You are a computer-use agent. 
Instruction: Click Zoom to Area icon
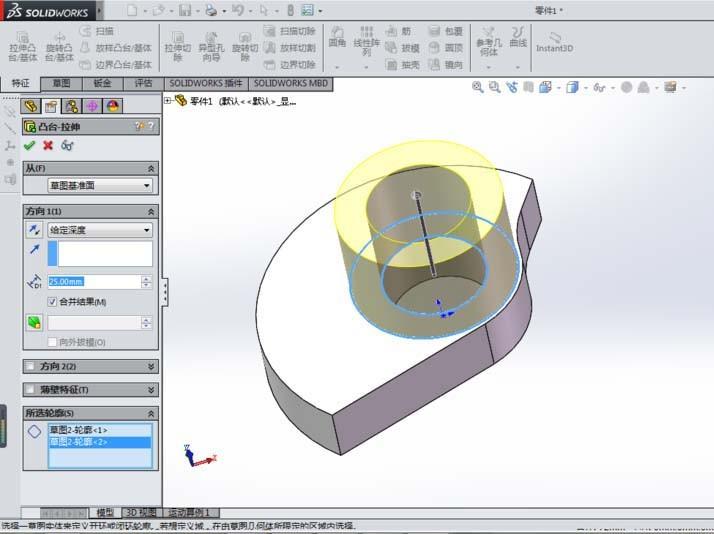coord(495,86)
